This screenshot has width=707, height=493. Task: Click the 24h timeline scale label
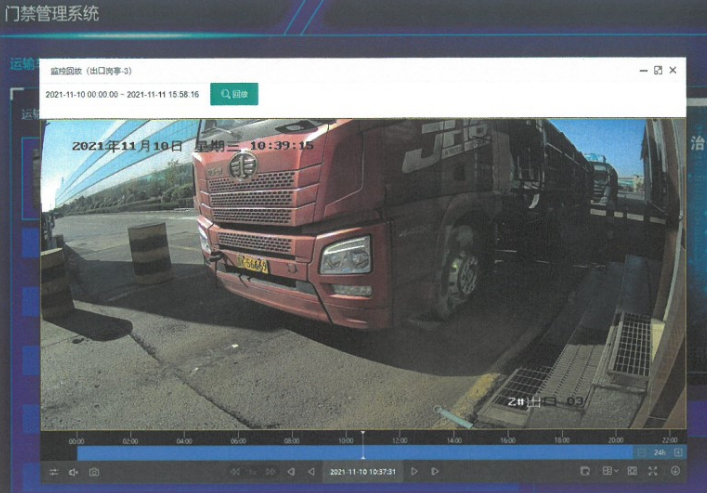coord(658,452)
